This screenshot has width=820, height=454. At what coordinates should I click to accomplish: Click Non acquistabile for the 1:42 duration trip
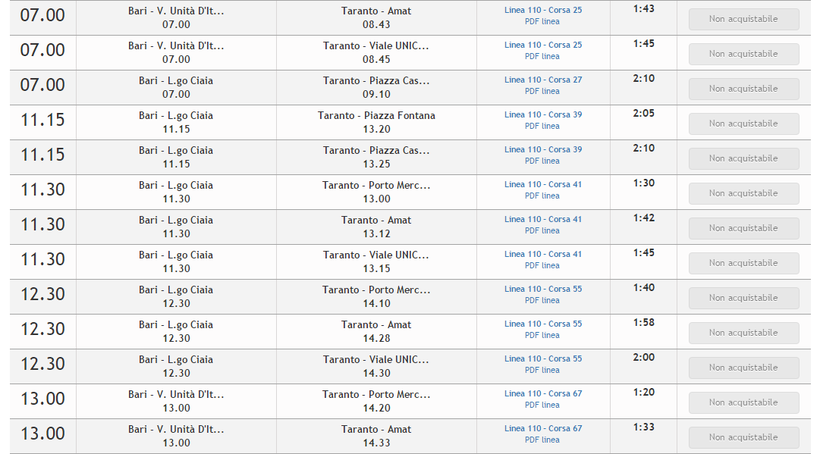(744, 228)
